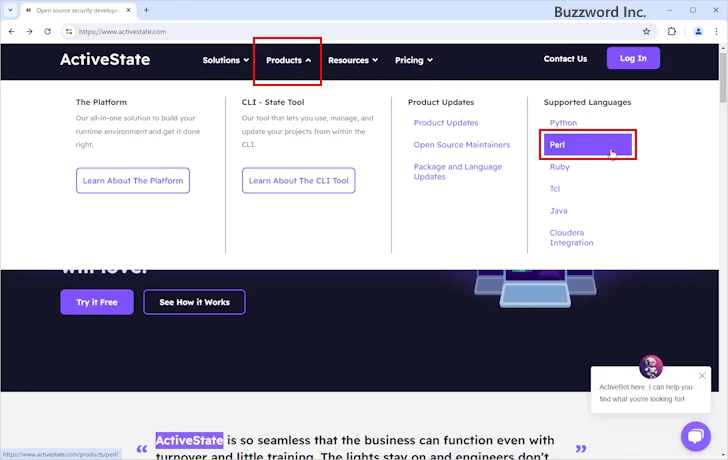Expand the Solutions menu
Image resolution: width=728 pixels, height=460 pixels.
click(x=226, y=60)
